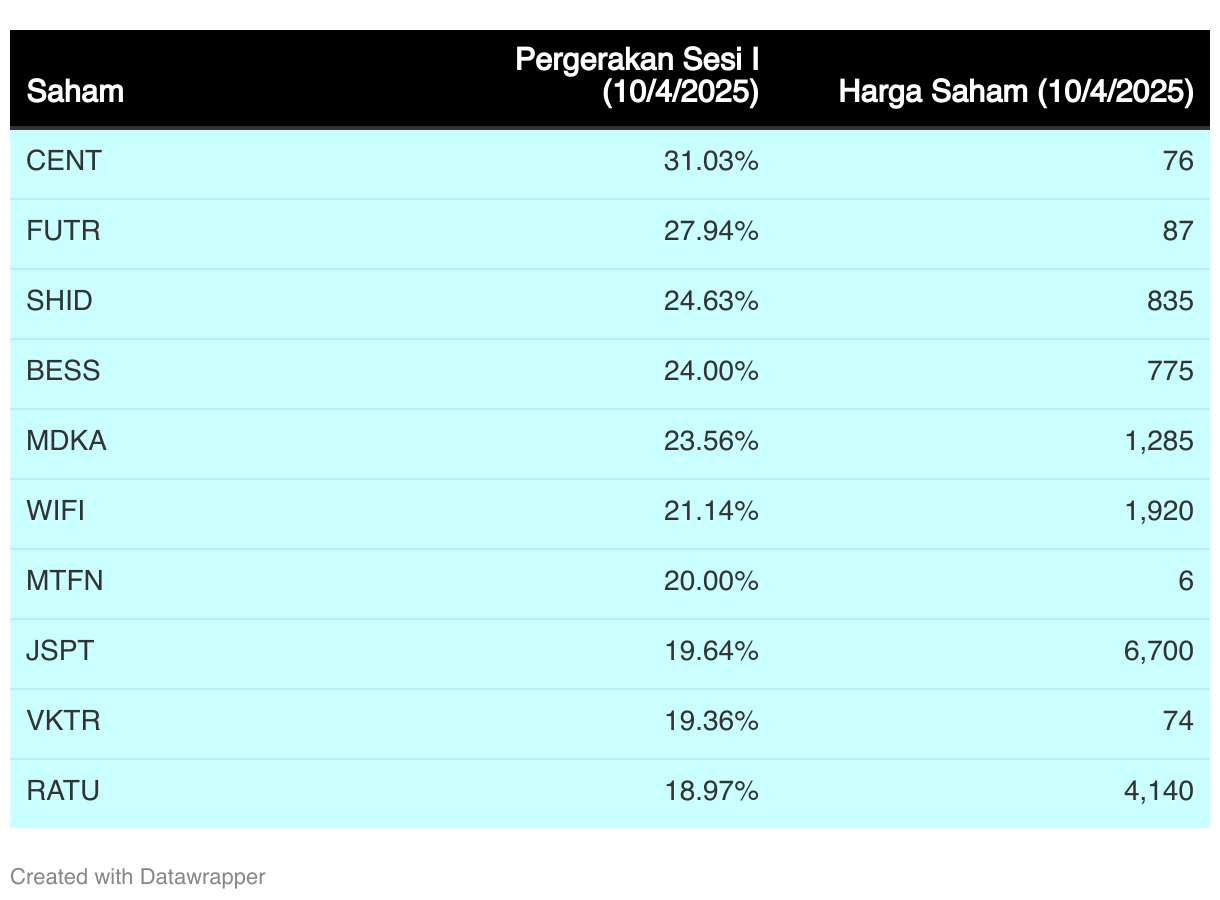Click the Saham column header

coord(75,92)
